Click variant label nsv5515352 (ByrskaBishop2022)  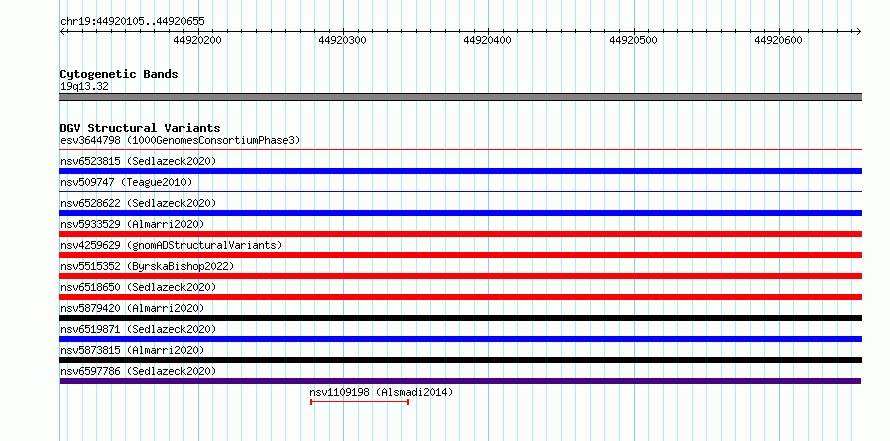click(147, 266)
